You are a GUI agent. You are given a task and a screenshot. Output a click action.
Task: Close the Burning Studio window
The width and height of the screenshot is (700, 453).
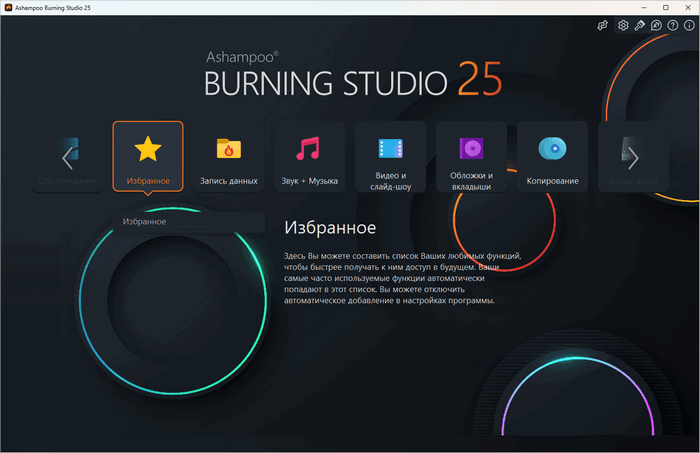coord(688,8)
